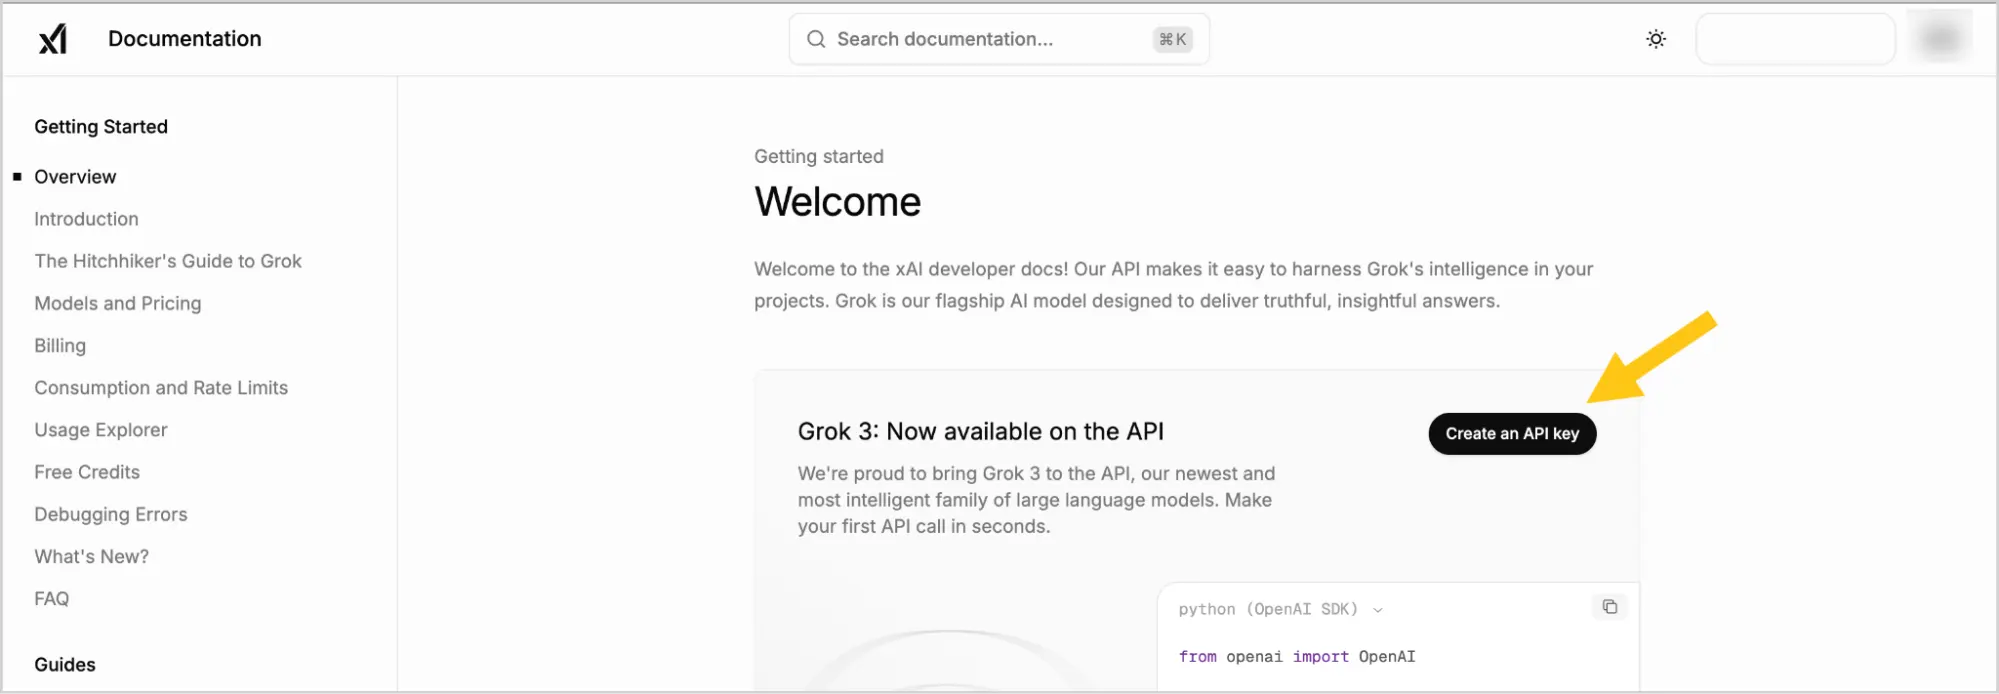
Task: Click the blurred button in the top bar
Action: pyautogui.click(x=1795, y=39)
